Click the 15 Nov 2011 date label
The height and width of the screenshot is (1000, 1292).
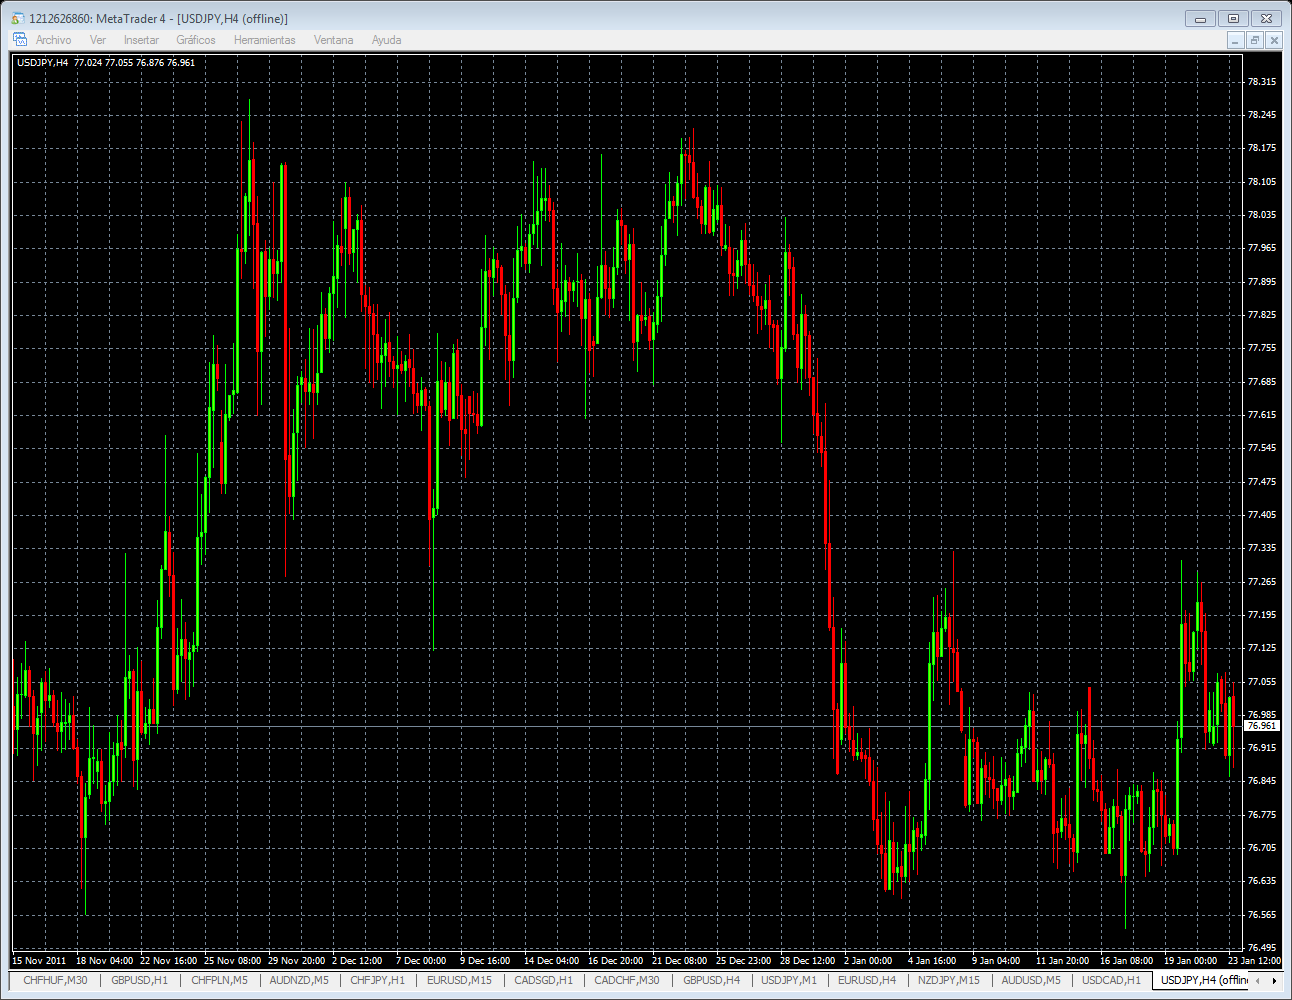tap(39, 961)
